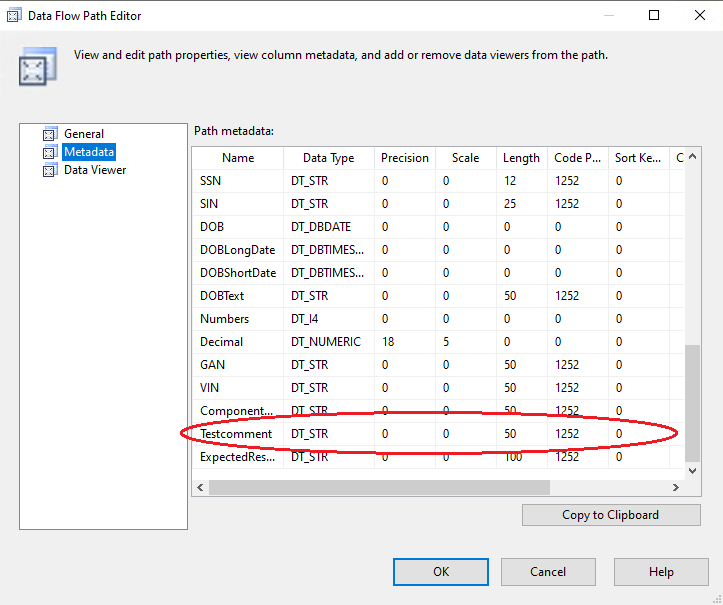Click the Metadata page icon
The width and height of the screenshot is (723, 605).
(x=49, y=152)
